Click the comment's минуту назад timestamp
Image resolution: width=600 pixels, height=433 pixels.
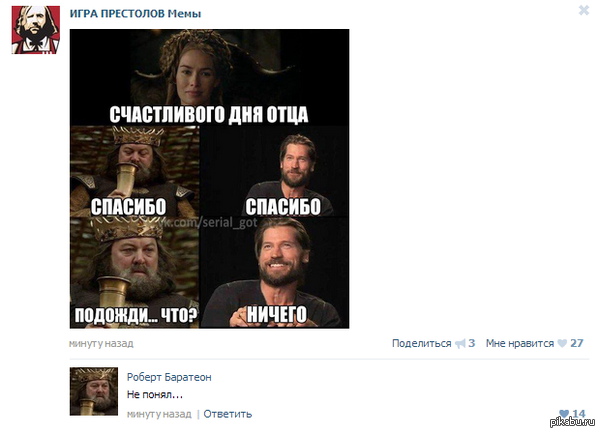(x=159, y=414)
